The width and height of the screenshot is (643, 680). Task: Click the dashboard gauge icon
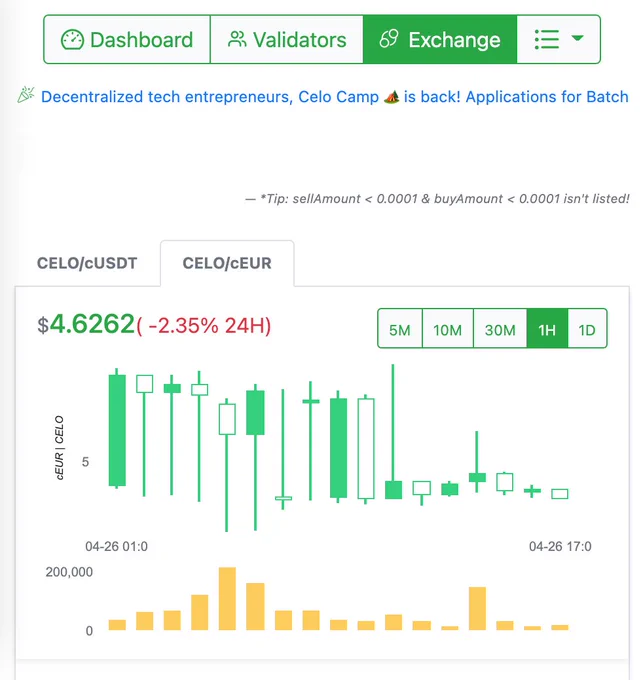(x=72, y=40)
